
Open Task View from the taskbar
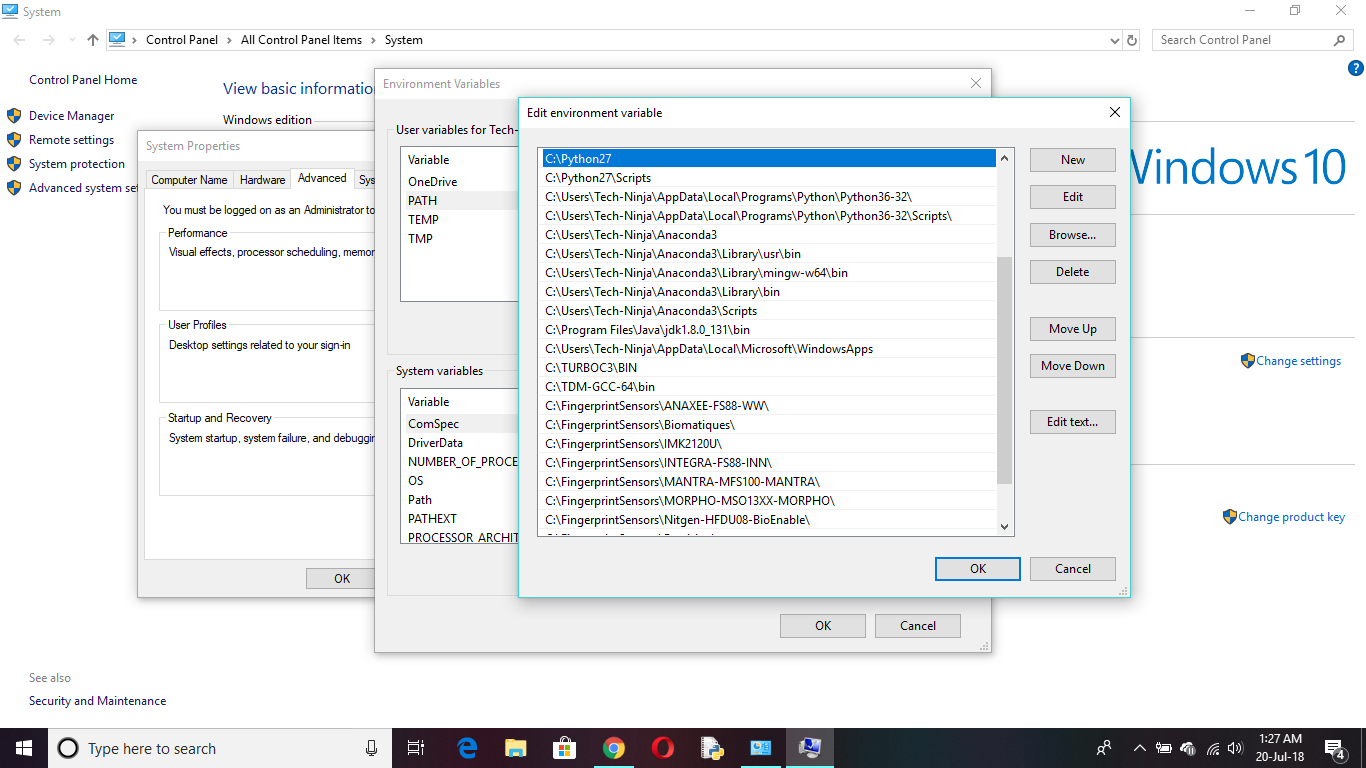coord(416,748)
